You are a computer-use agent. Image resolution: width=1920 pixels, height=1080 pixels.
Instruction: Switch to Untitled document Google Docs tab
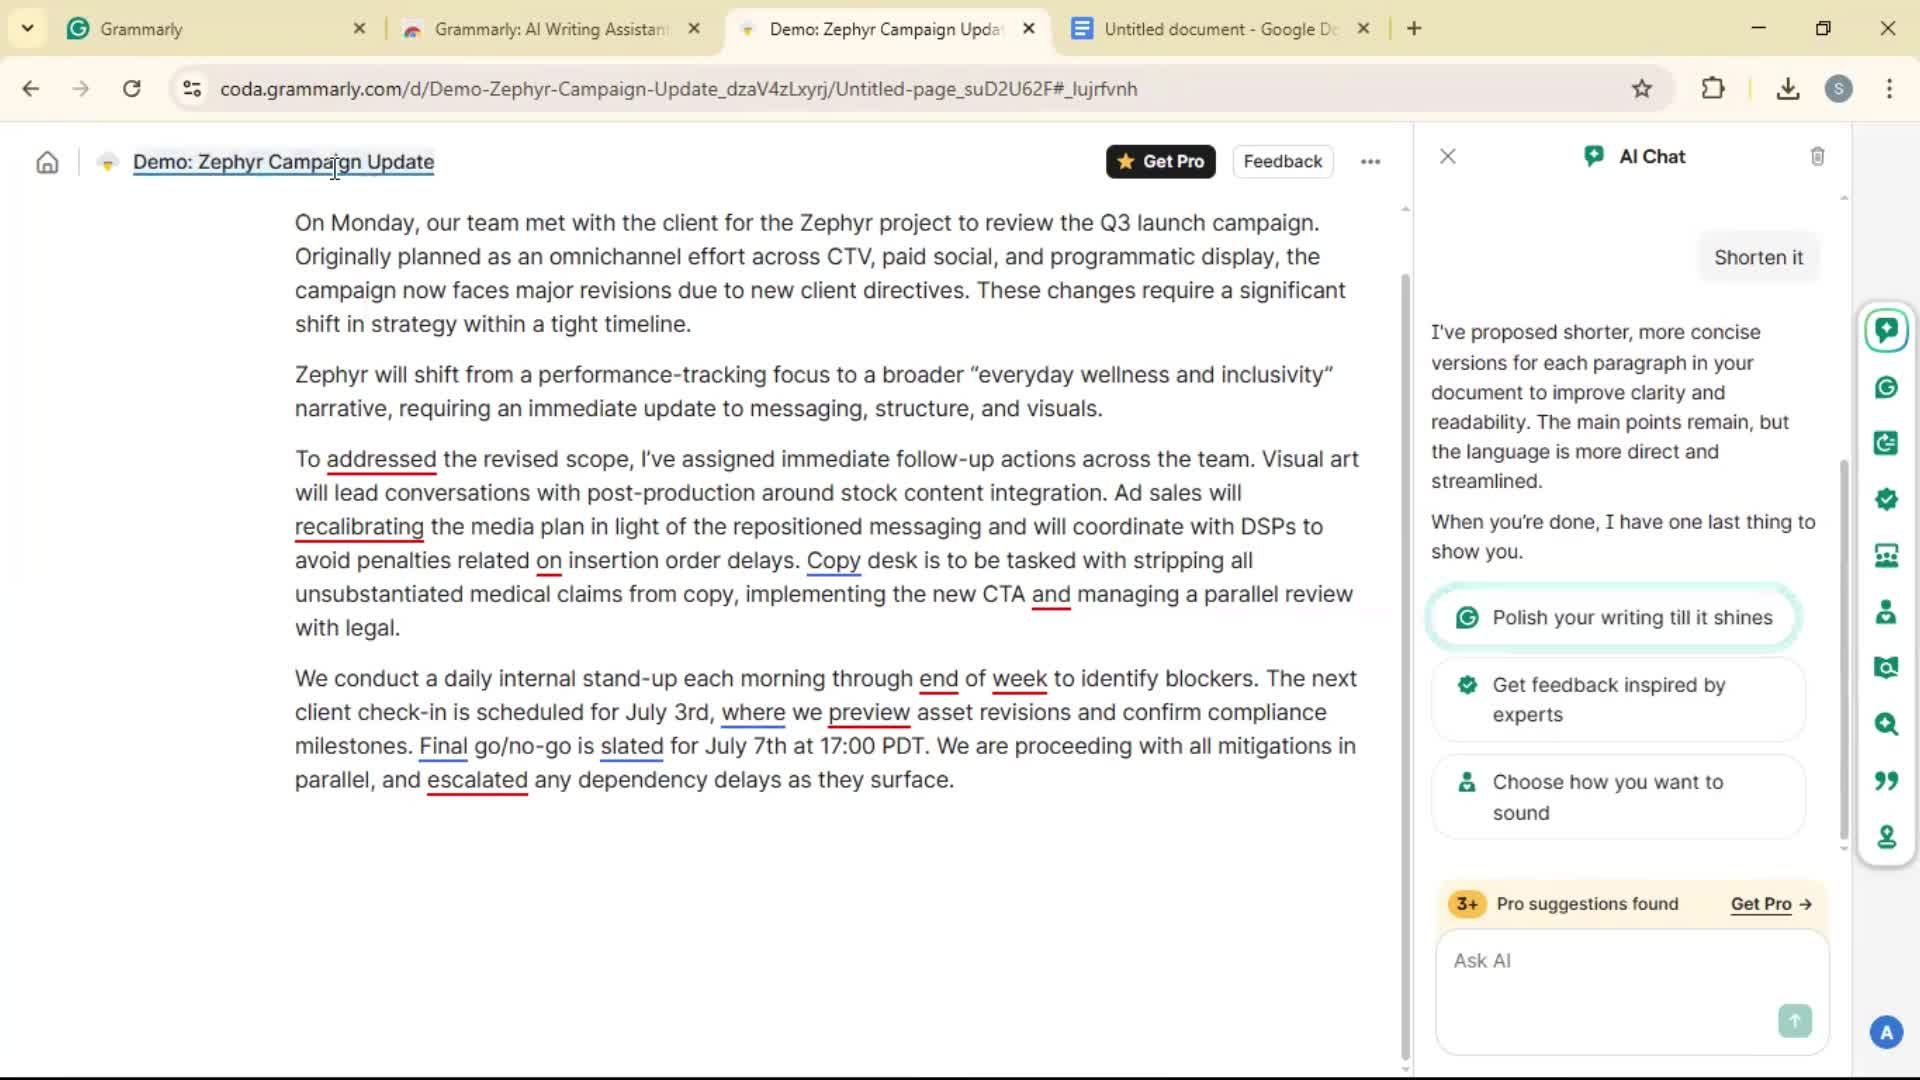point(1218,29)
